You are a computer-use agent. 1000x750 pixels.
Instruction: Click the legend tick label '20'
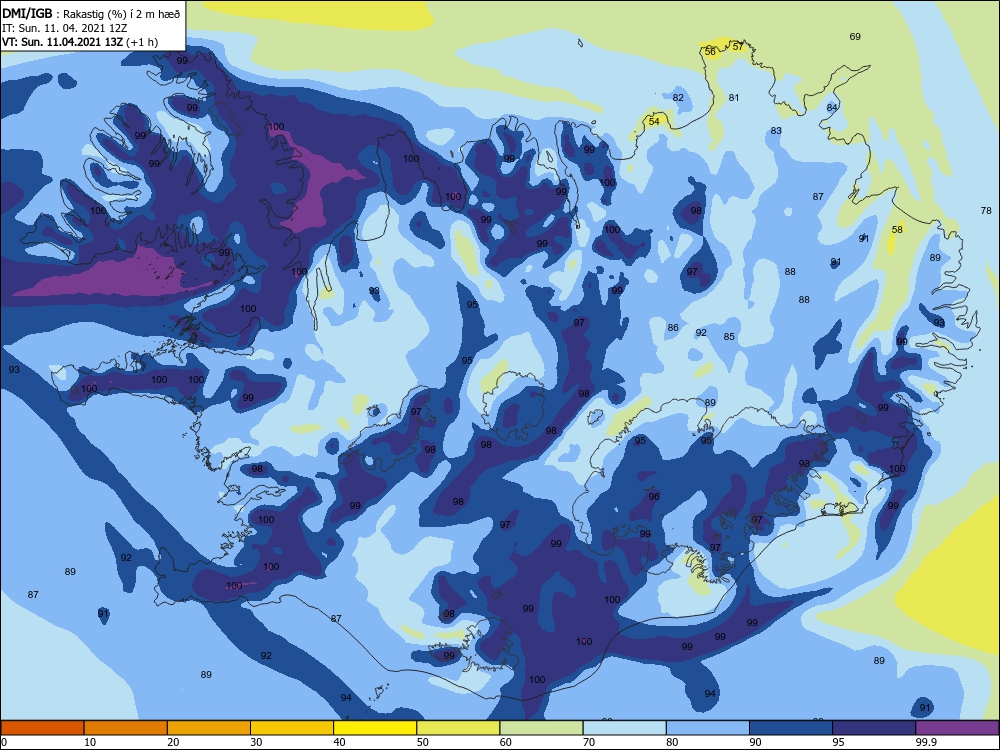[x=173, y=742]
